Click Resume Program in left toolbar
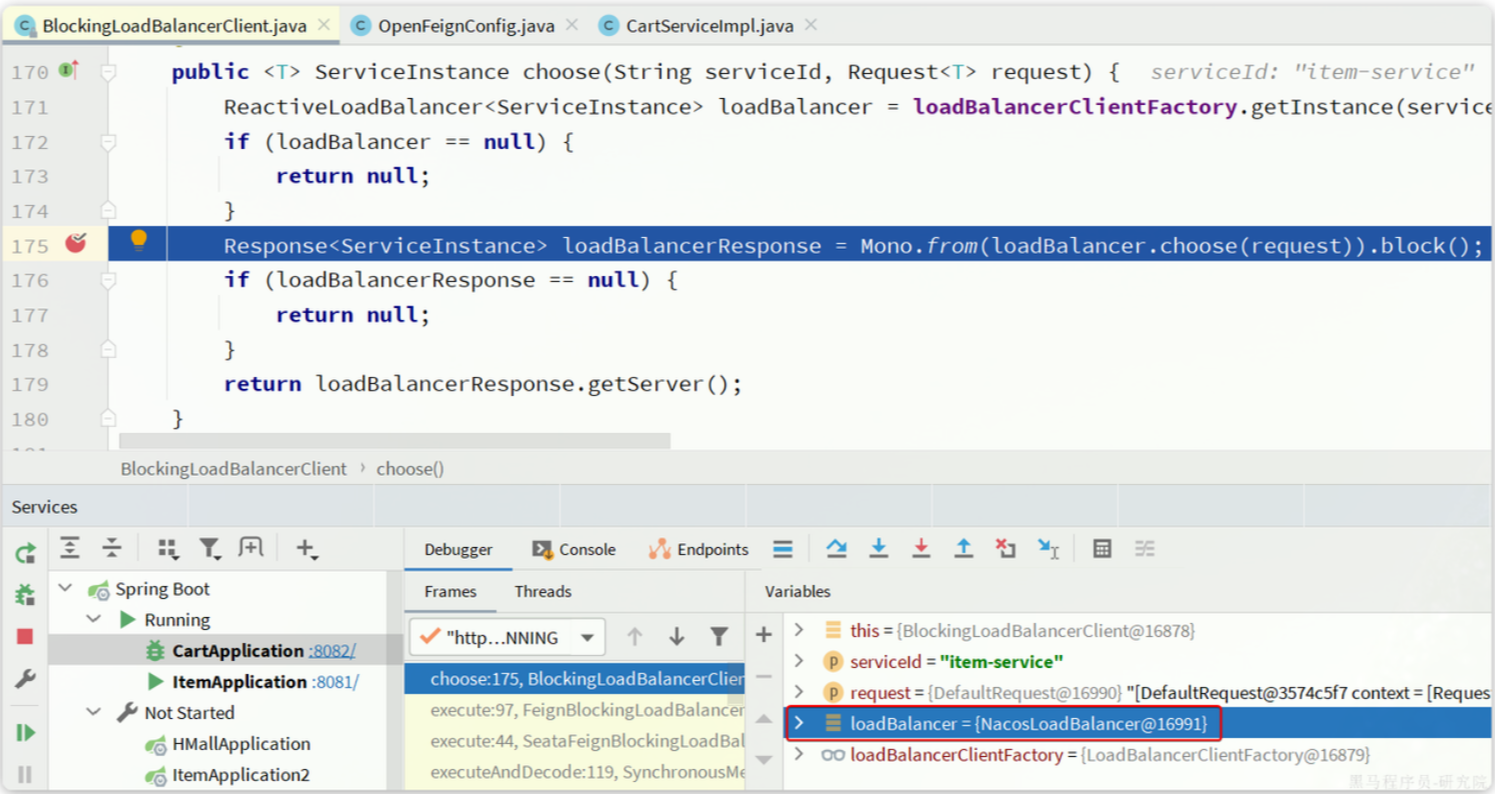This screenshot has width=1495, height=794. click(25, 732)
